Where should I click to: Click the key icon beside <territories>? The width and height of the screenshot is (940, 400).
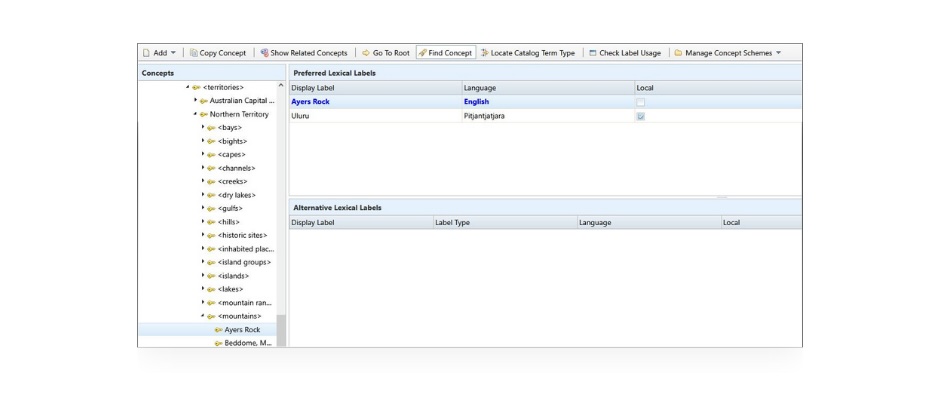[197, 88]
